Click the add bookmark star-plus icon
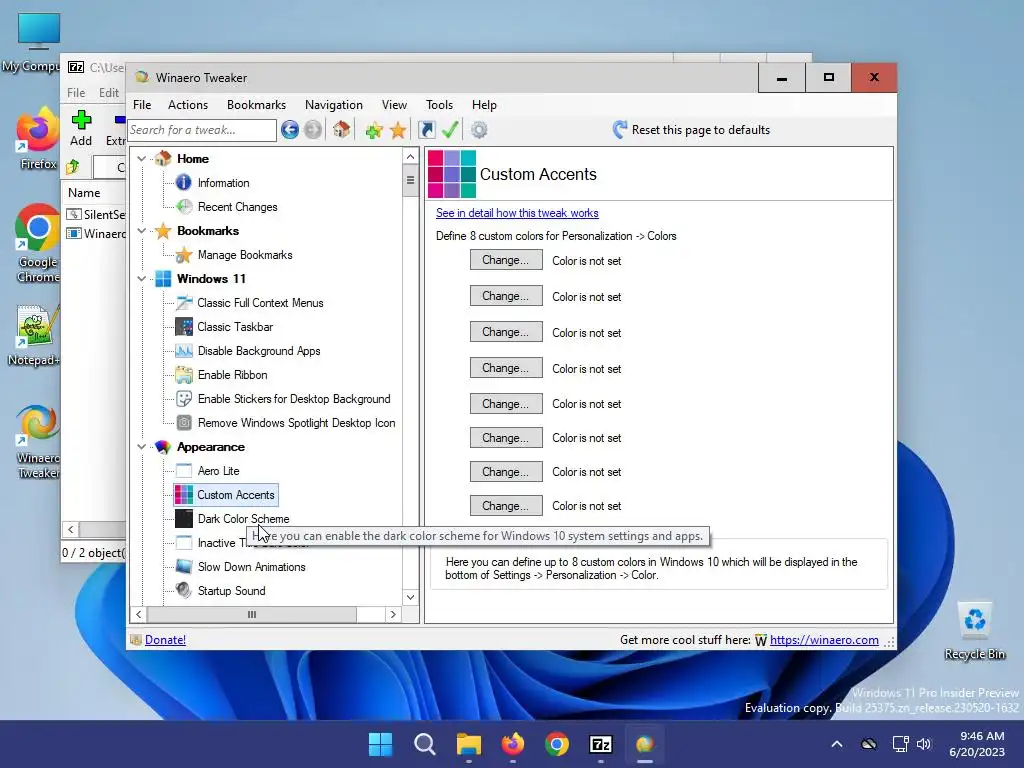Screen dimensions: 1024x768 [x=374, y=130]
